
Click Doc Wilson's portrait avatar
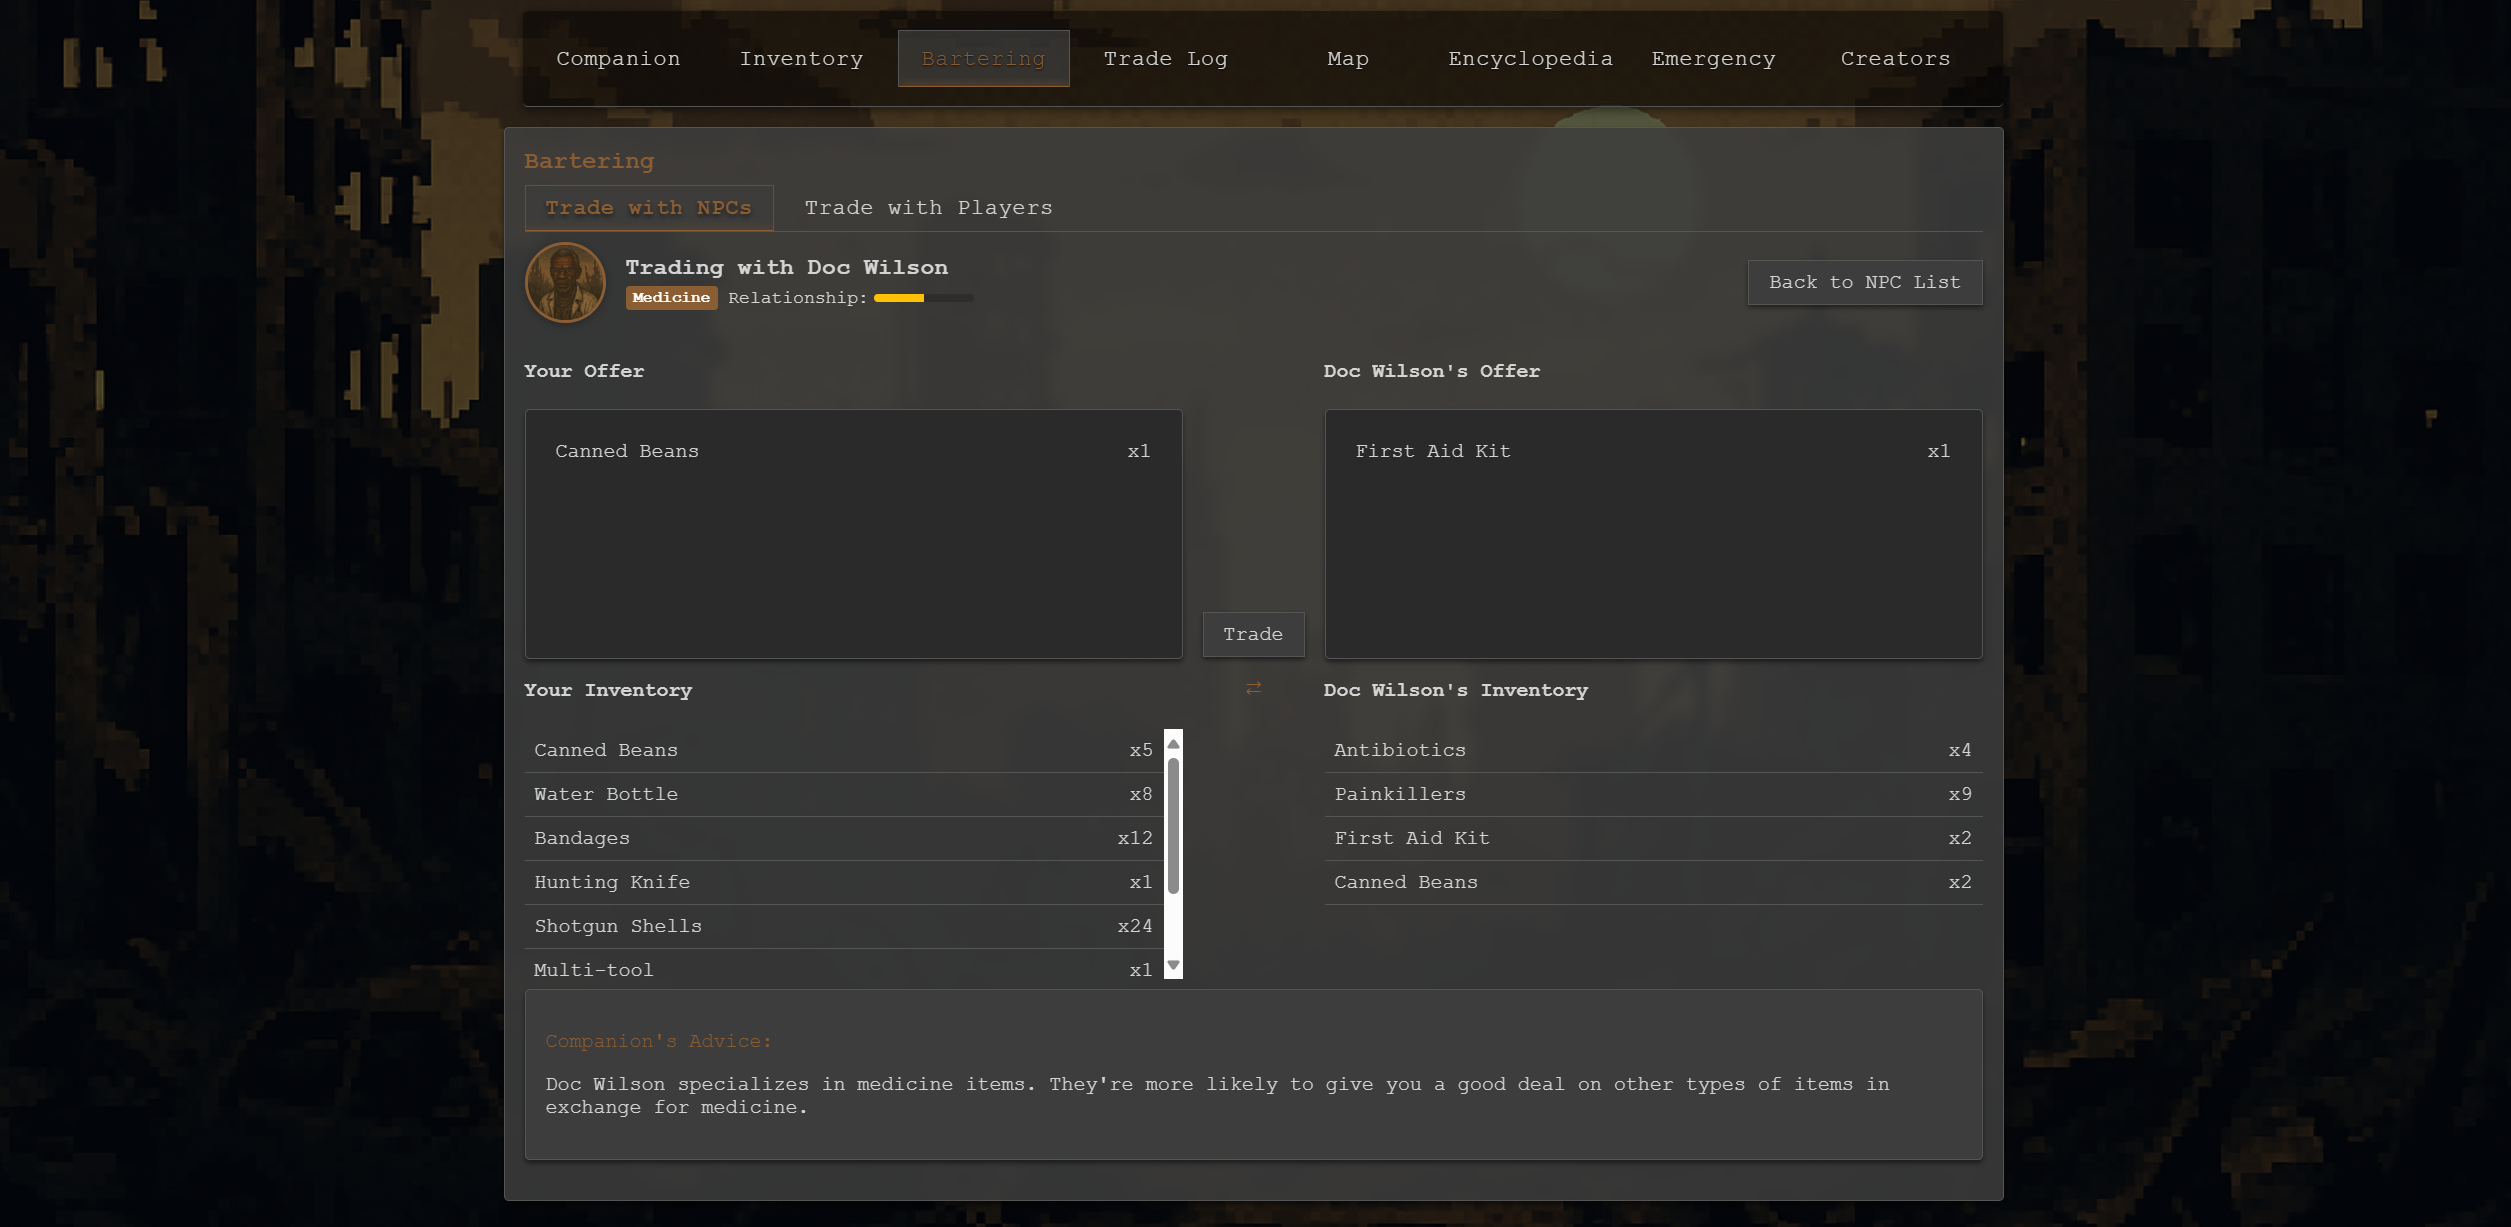[x=565, y=283]
